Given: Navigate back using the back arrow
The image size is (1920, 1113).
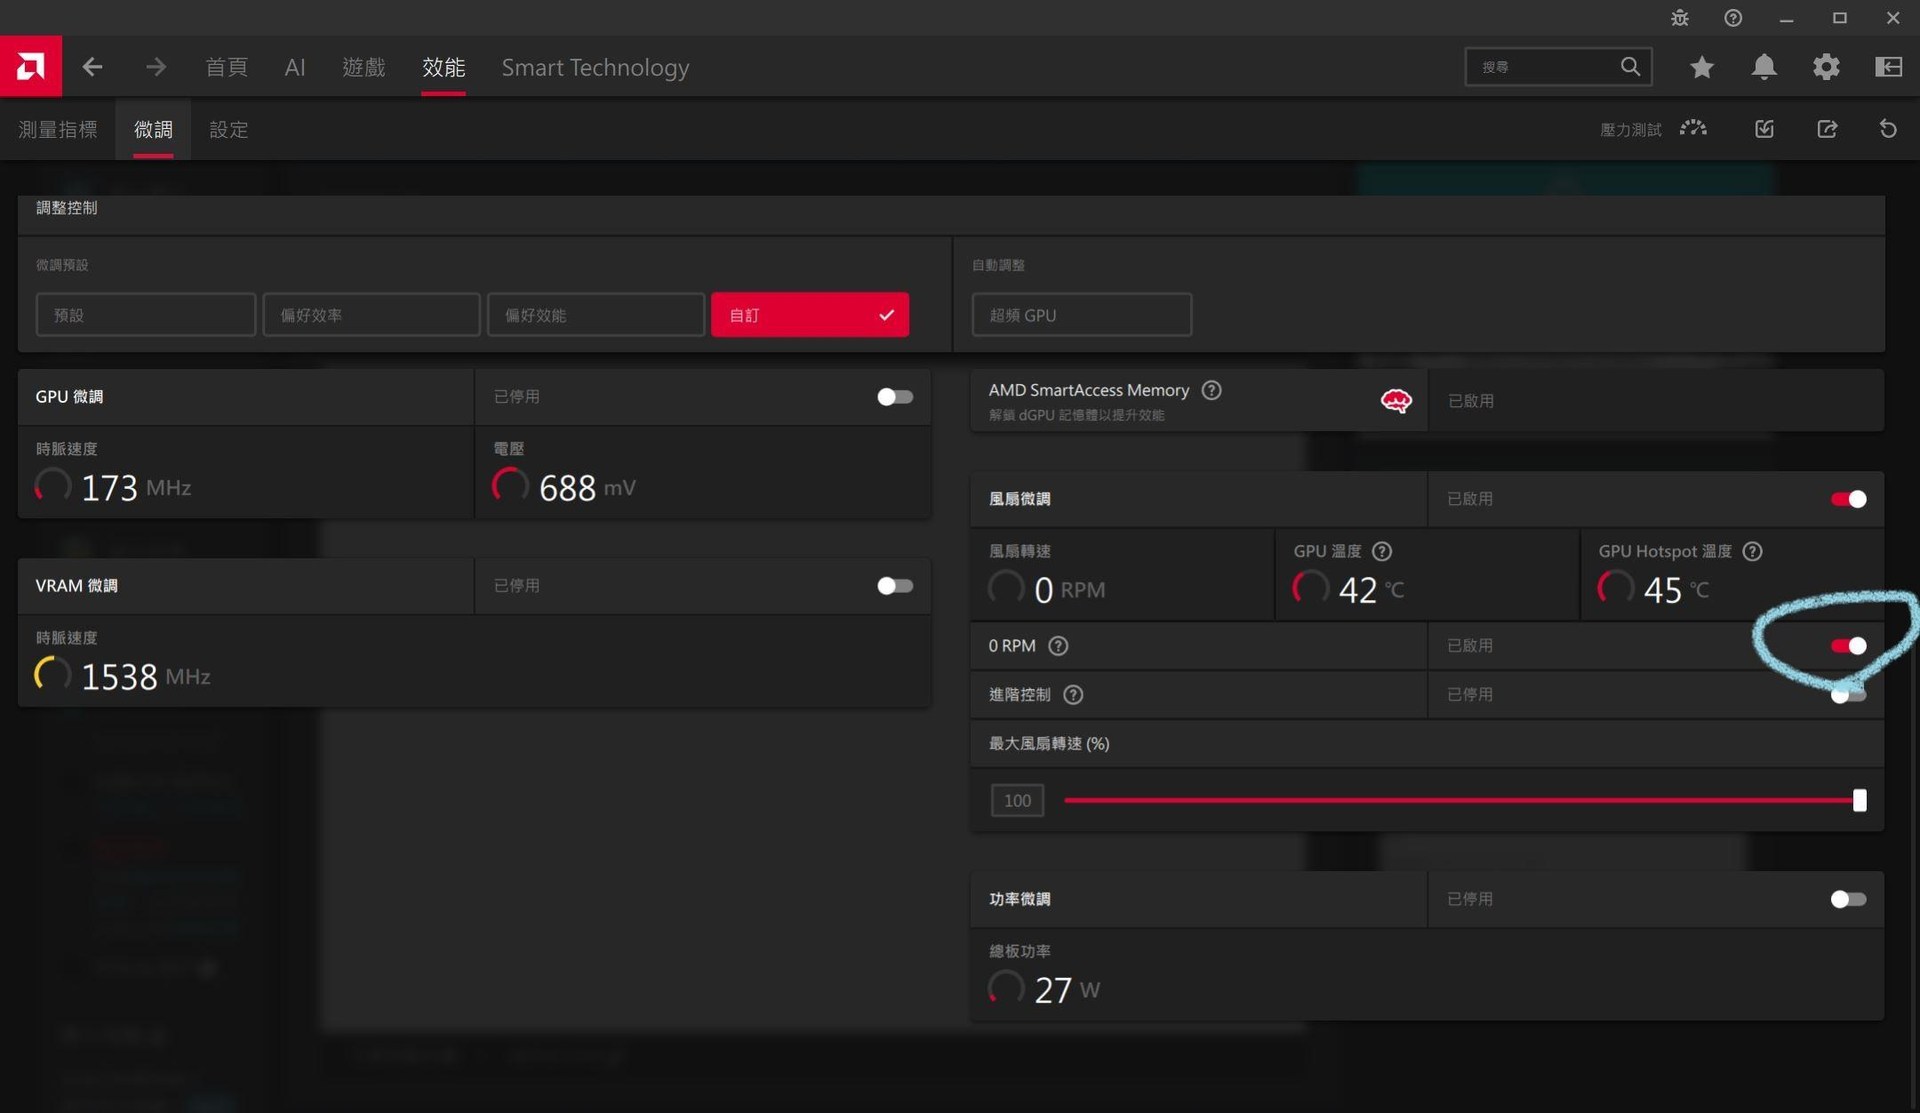Looking at the screenshot, I should coord(92,67).
